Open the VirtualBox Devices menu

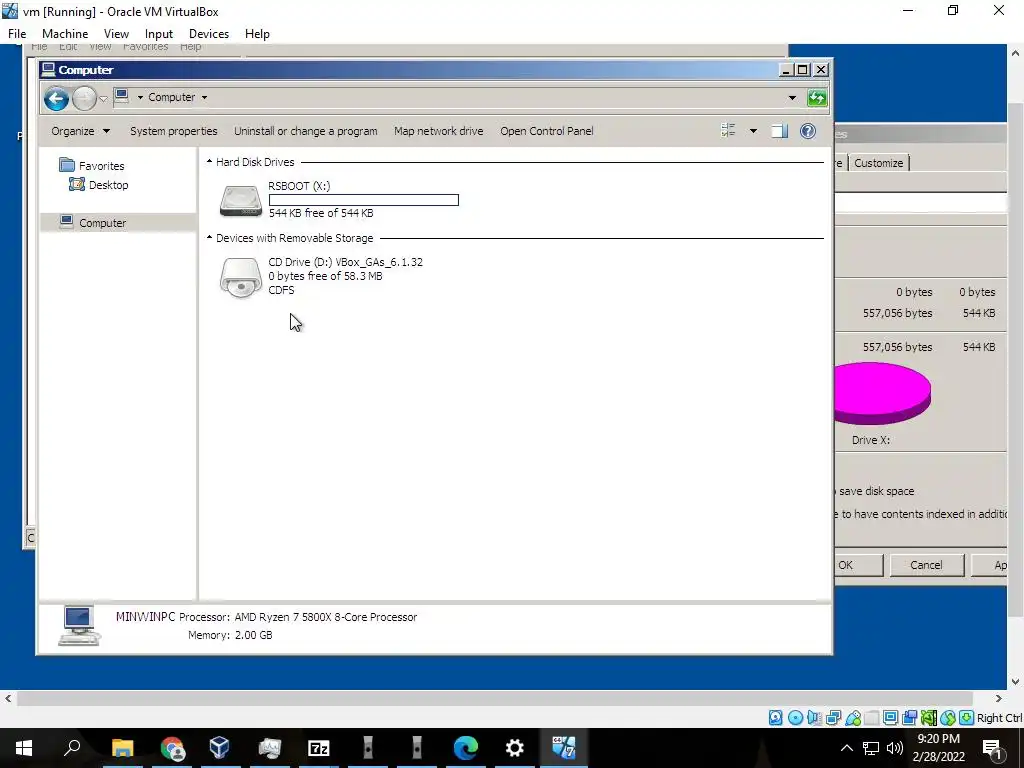click(209, 34)
